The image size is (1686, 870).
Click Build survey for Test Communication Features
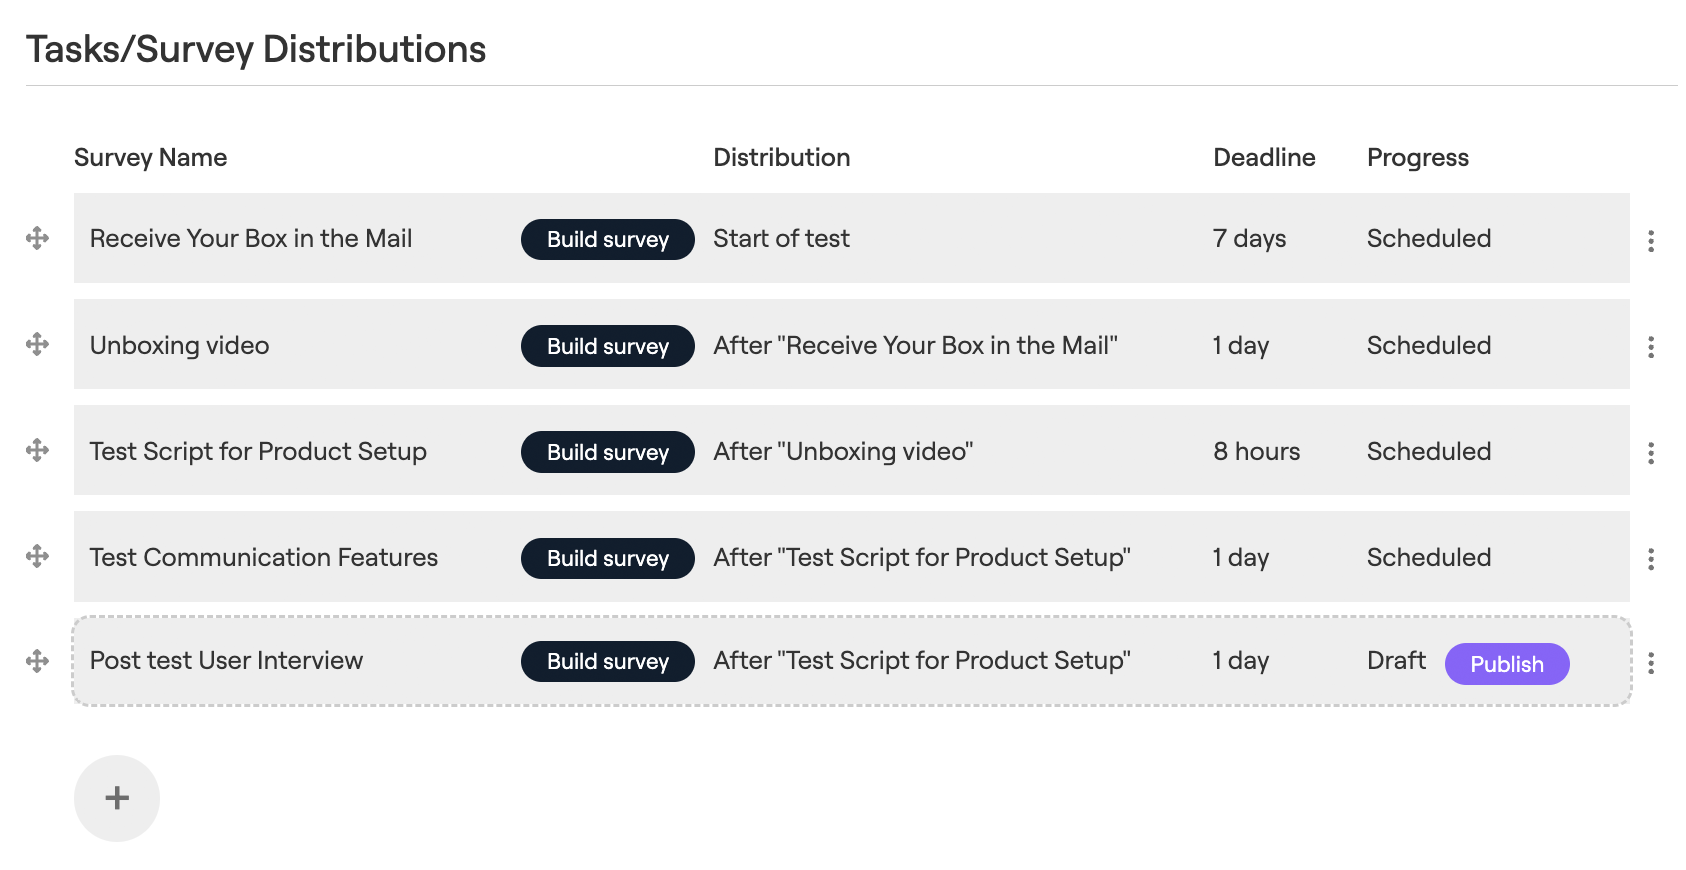click(607, 558)
